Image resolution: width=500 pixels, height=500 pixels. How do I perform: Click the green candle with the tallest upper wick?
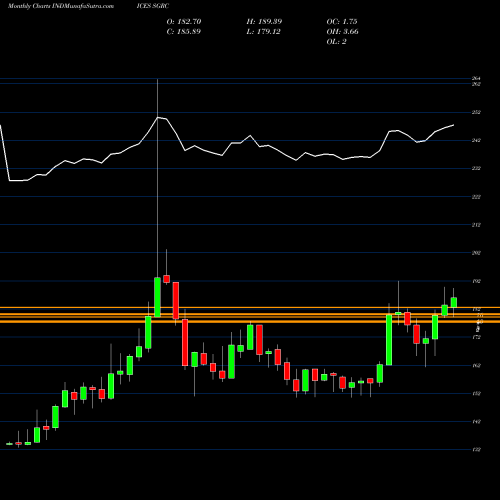click(157, 297)
